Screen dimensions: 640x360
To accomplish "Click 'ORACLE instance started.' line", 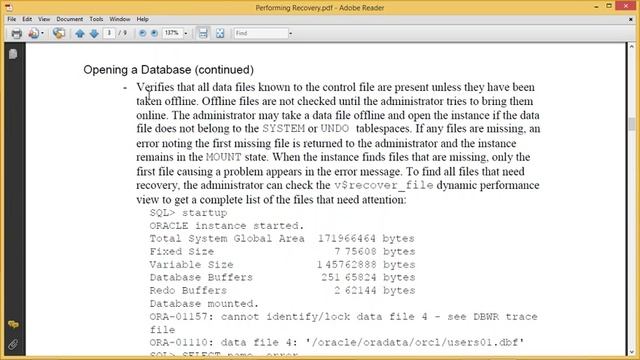I will click(227, 226).
